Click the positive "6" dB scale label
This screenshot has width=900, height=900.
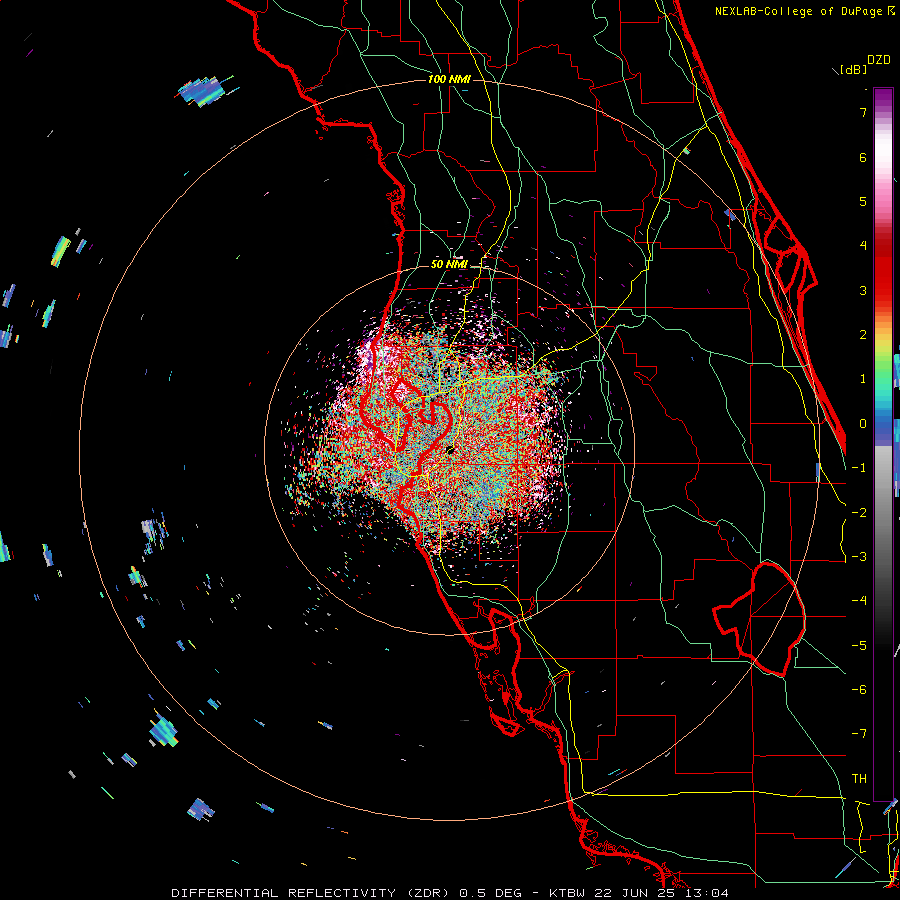[863, 157]
